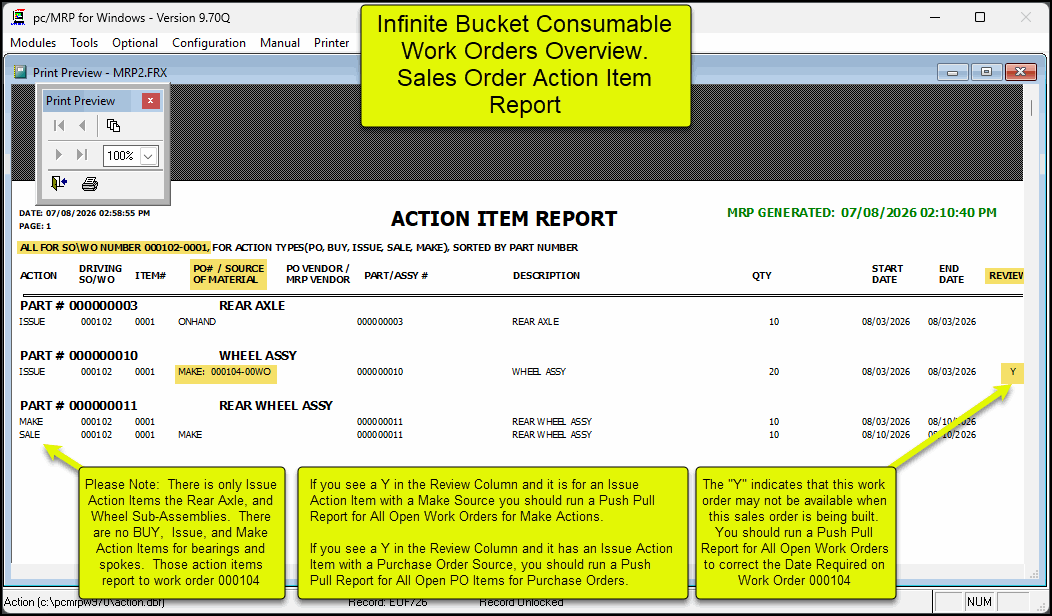
Task: Click the MAKE action label for part 000000011
Action: click(x=31, y=421)
